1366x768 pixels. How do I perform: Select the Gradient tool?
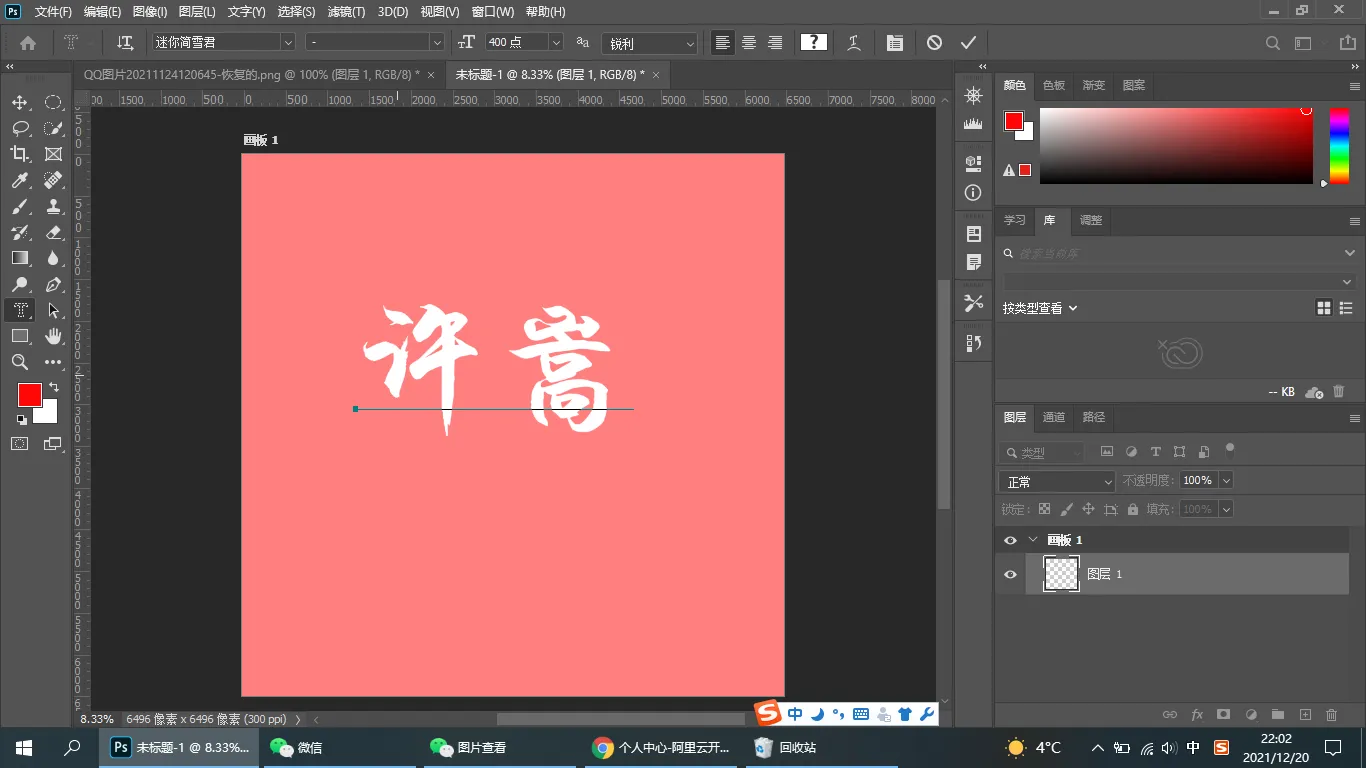(20, 258)
